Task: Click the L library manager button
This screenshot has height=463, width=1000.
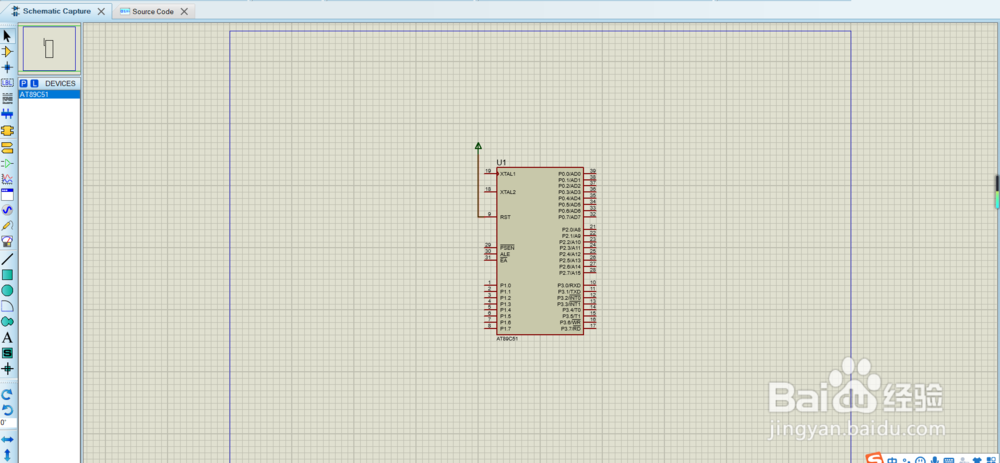Action: pos(34,84)
